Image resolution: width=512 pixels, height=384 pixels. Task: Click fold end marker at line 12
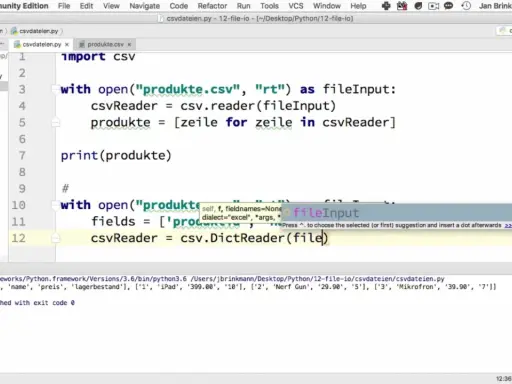55,238
